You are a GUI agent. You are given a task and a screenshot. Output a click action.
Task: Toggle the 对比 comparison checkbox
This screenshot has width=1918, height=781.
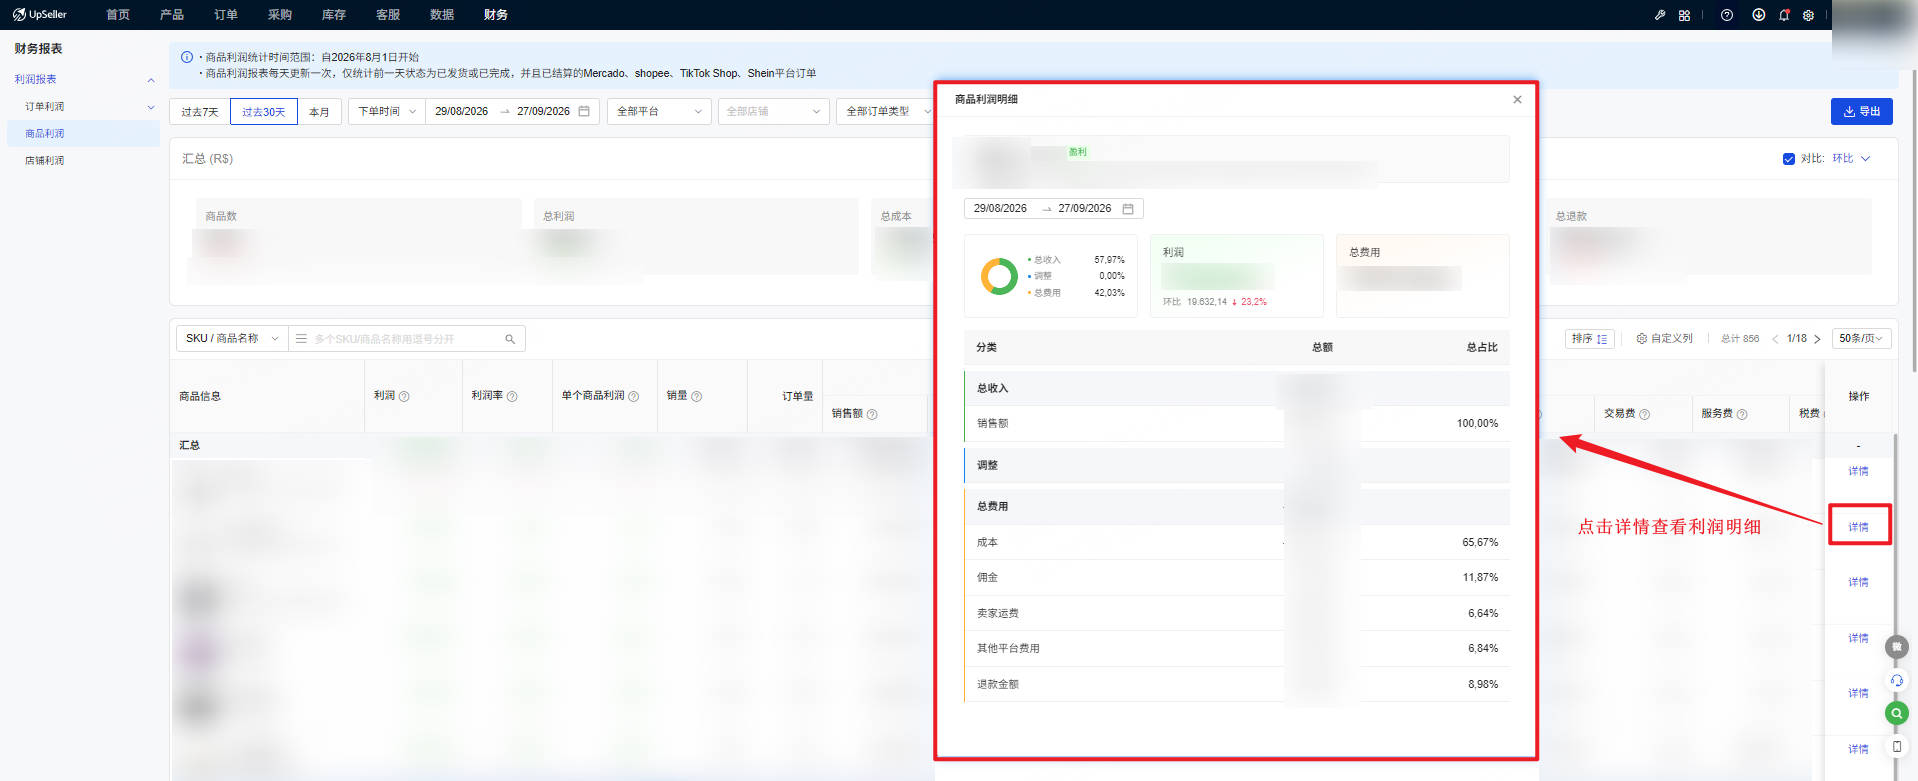click(1789, 159)
